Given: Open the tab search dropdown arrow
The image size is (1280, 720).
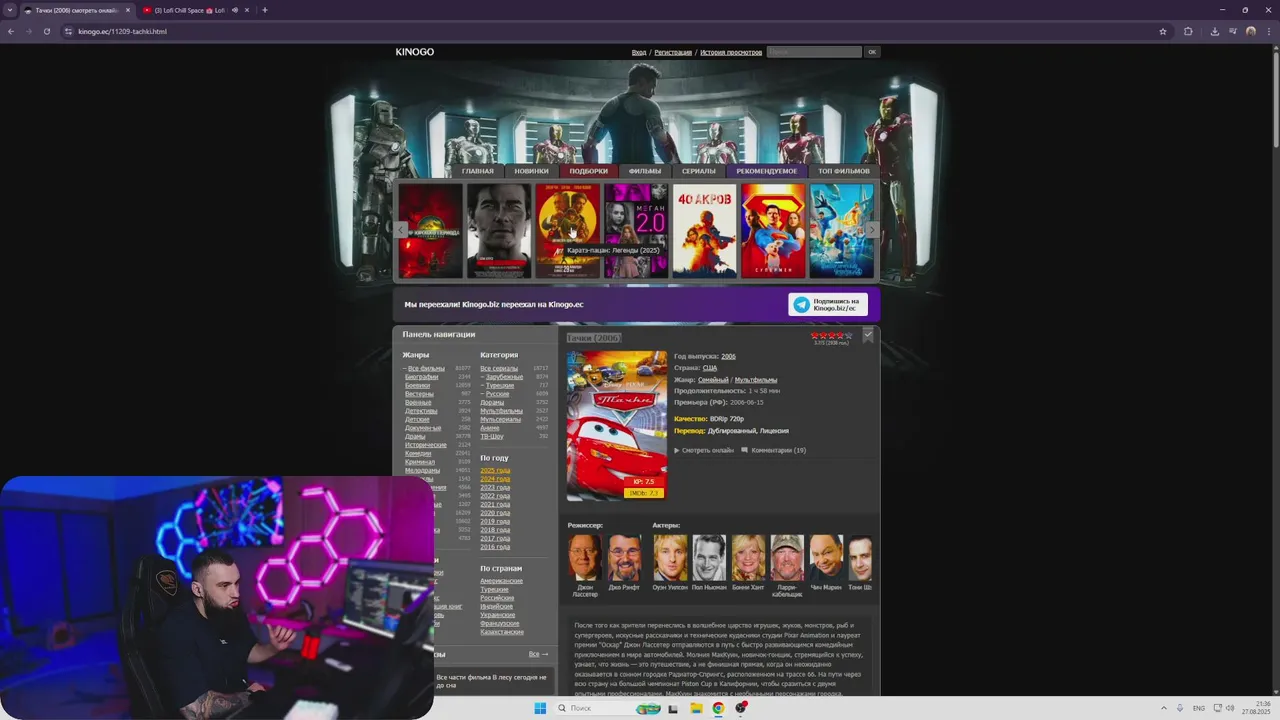Looking at the screenshot, I should coord(10,10).
